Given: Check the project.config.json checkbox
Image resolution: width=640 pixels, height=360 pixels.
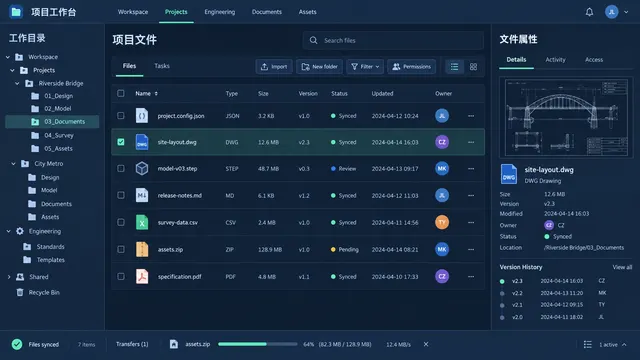Looking at the screenshot, I should (121, 116).
